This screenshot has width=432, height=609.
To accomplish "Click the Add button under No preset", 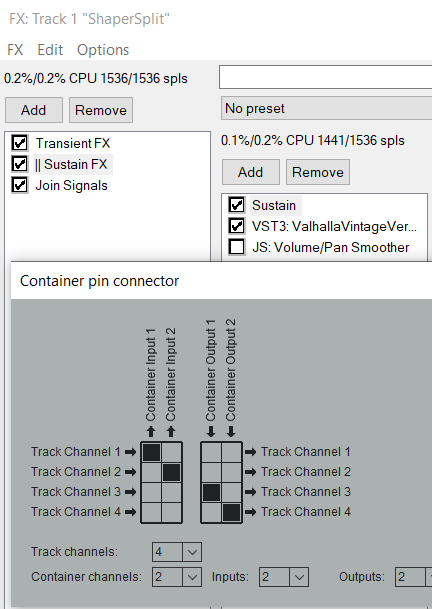I will 251,172.
